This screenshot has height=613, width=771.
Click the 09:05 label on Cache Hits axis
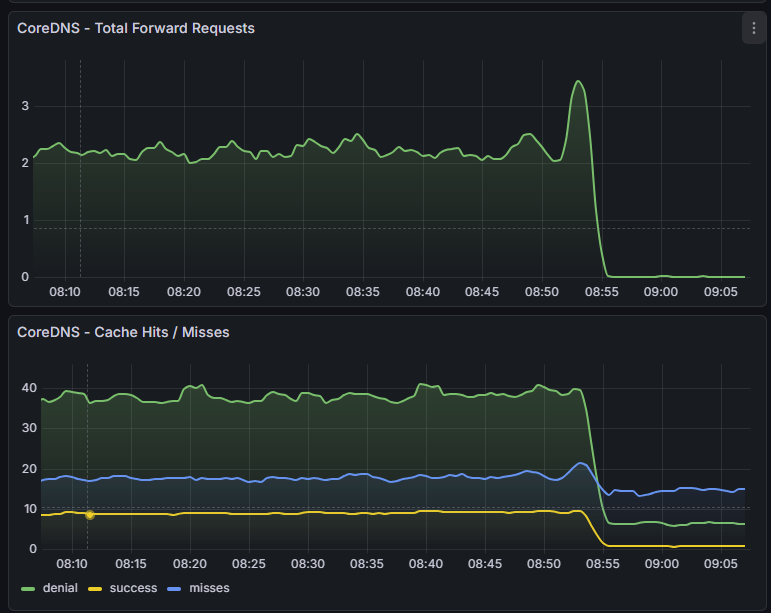(x=721, y=564)
